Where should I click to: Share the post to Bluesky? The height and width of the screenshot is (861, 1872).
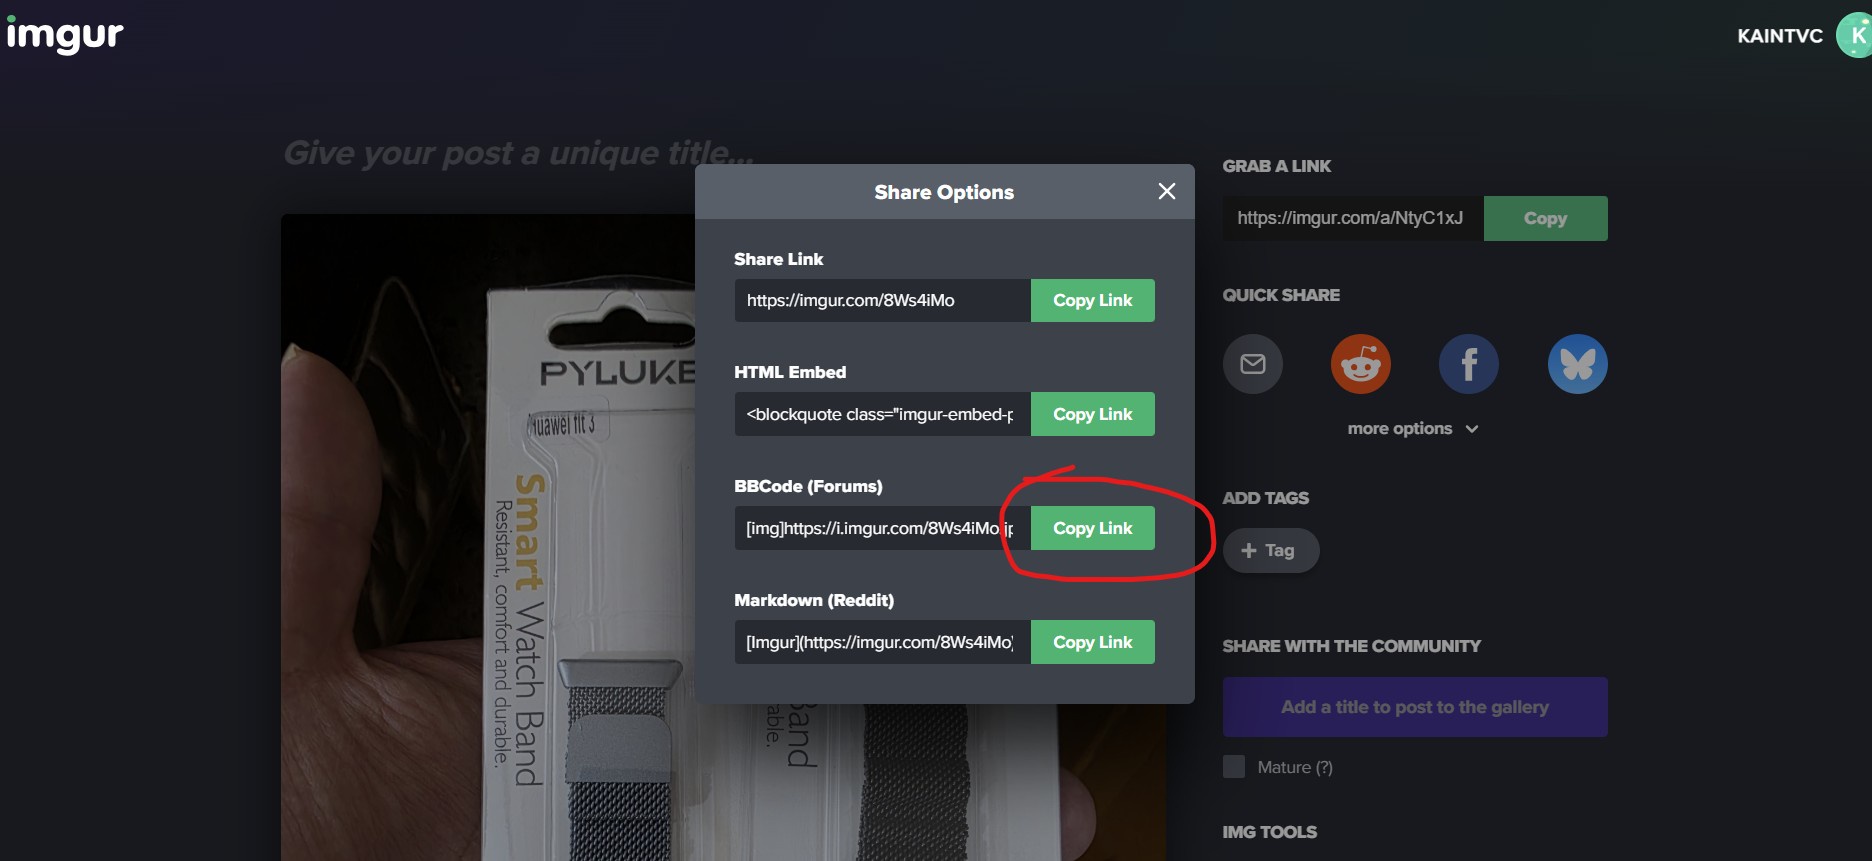click(x=1578, y=364)
